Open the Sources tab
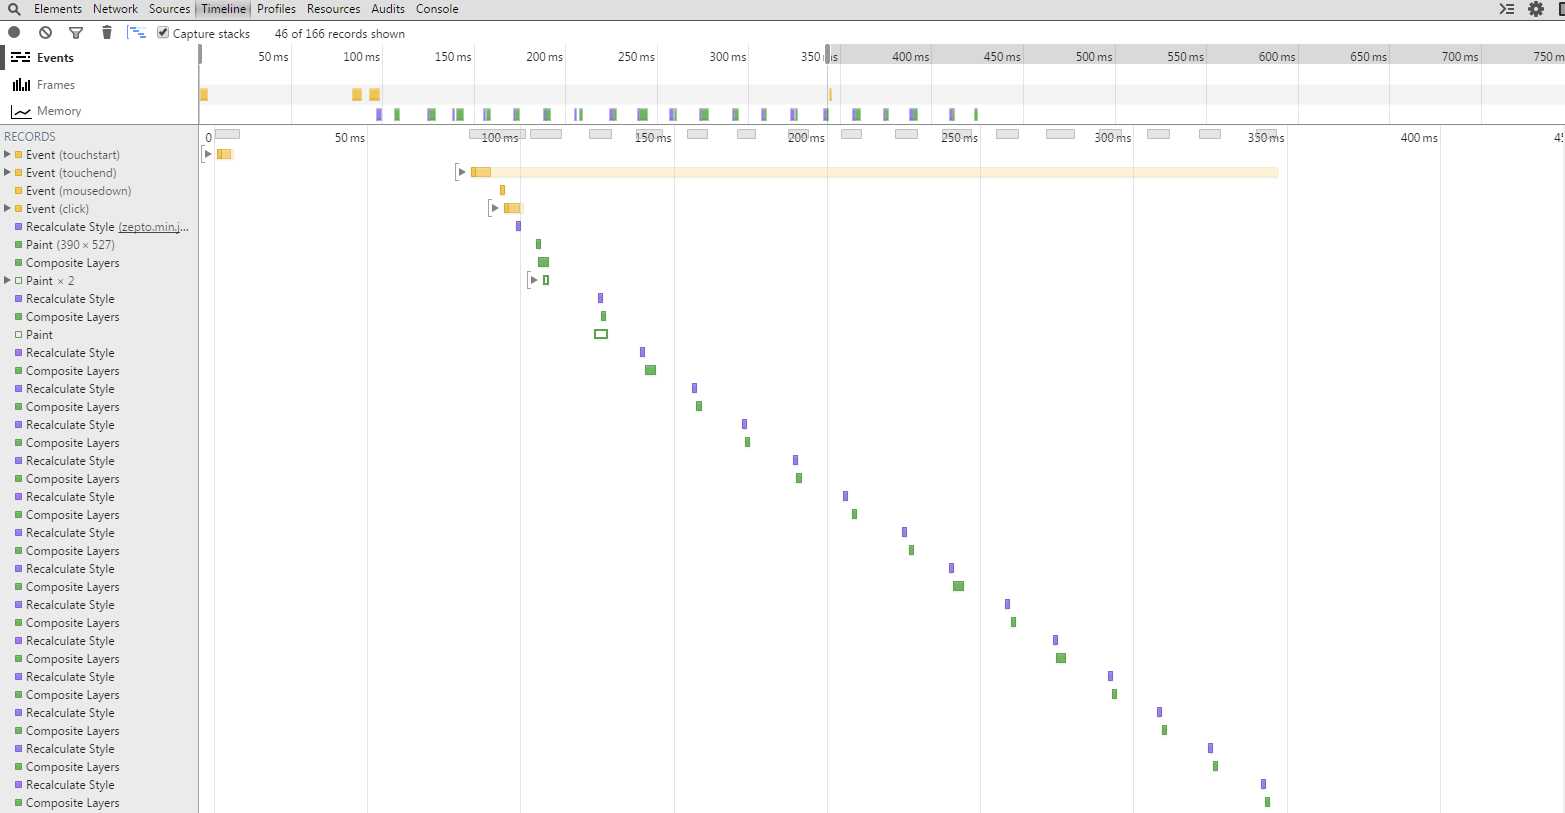The height and width of the screenshot is (813, 1565). pos(169,9)
